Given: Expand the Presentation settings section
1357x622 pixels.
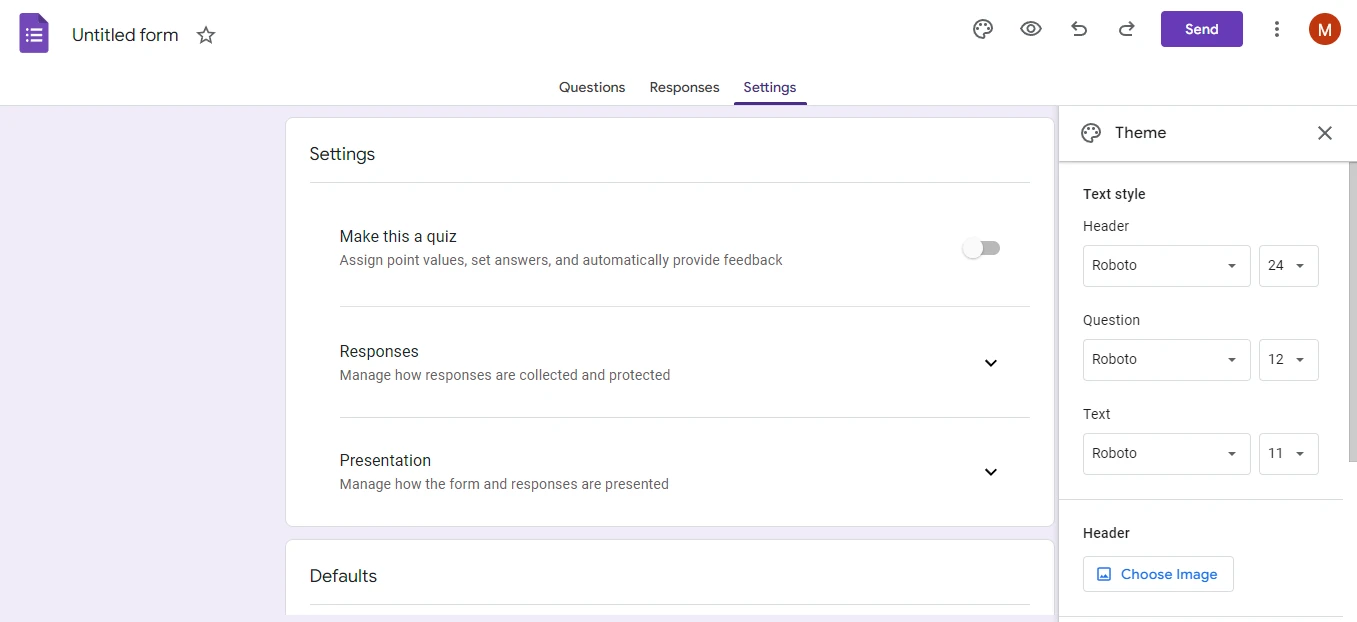Looking at the screenshot, I should coord(990,471).
